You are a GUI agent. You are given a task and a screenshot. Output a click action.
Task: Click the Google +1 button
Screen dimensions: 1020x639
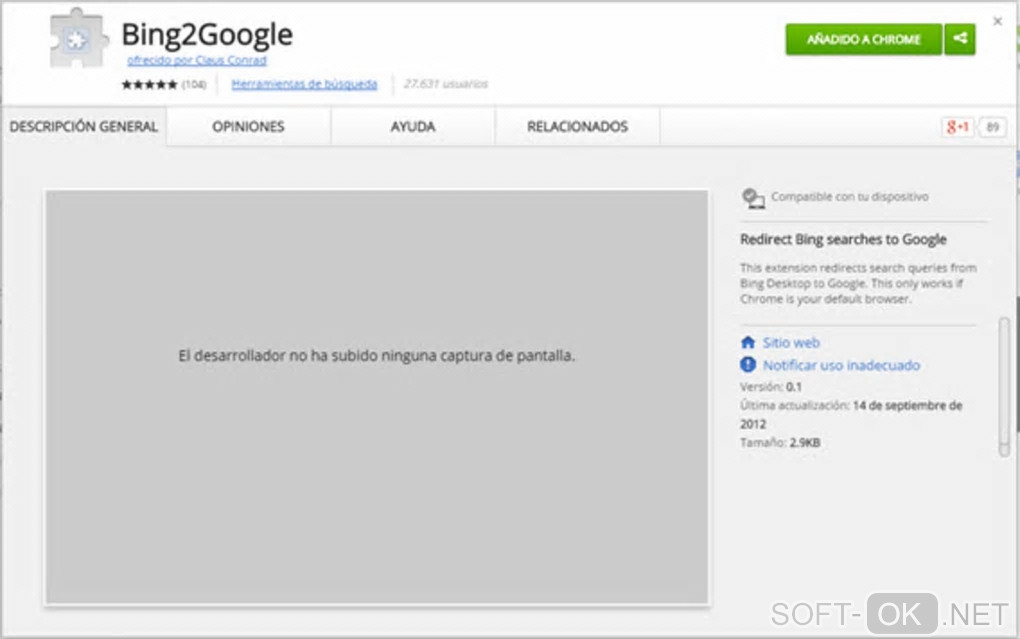958,127
